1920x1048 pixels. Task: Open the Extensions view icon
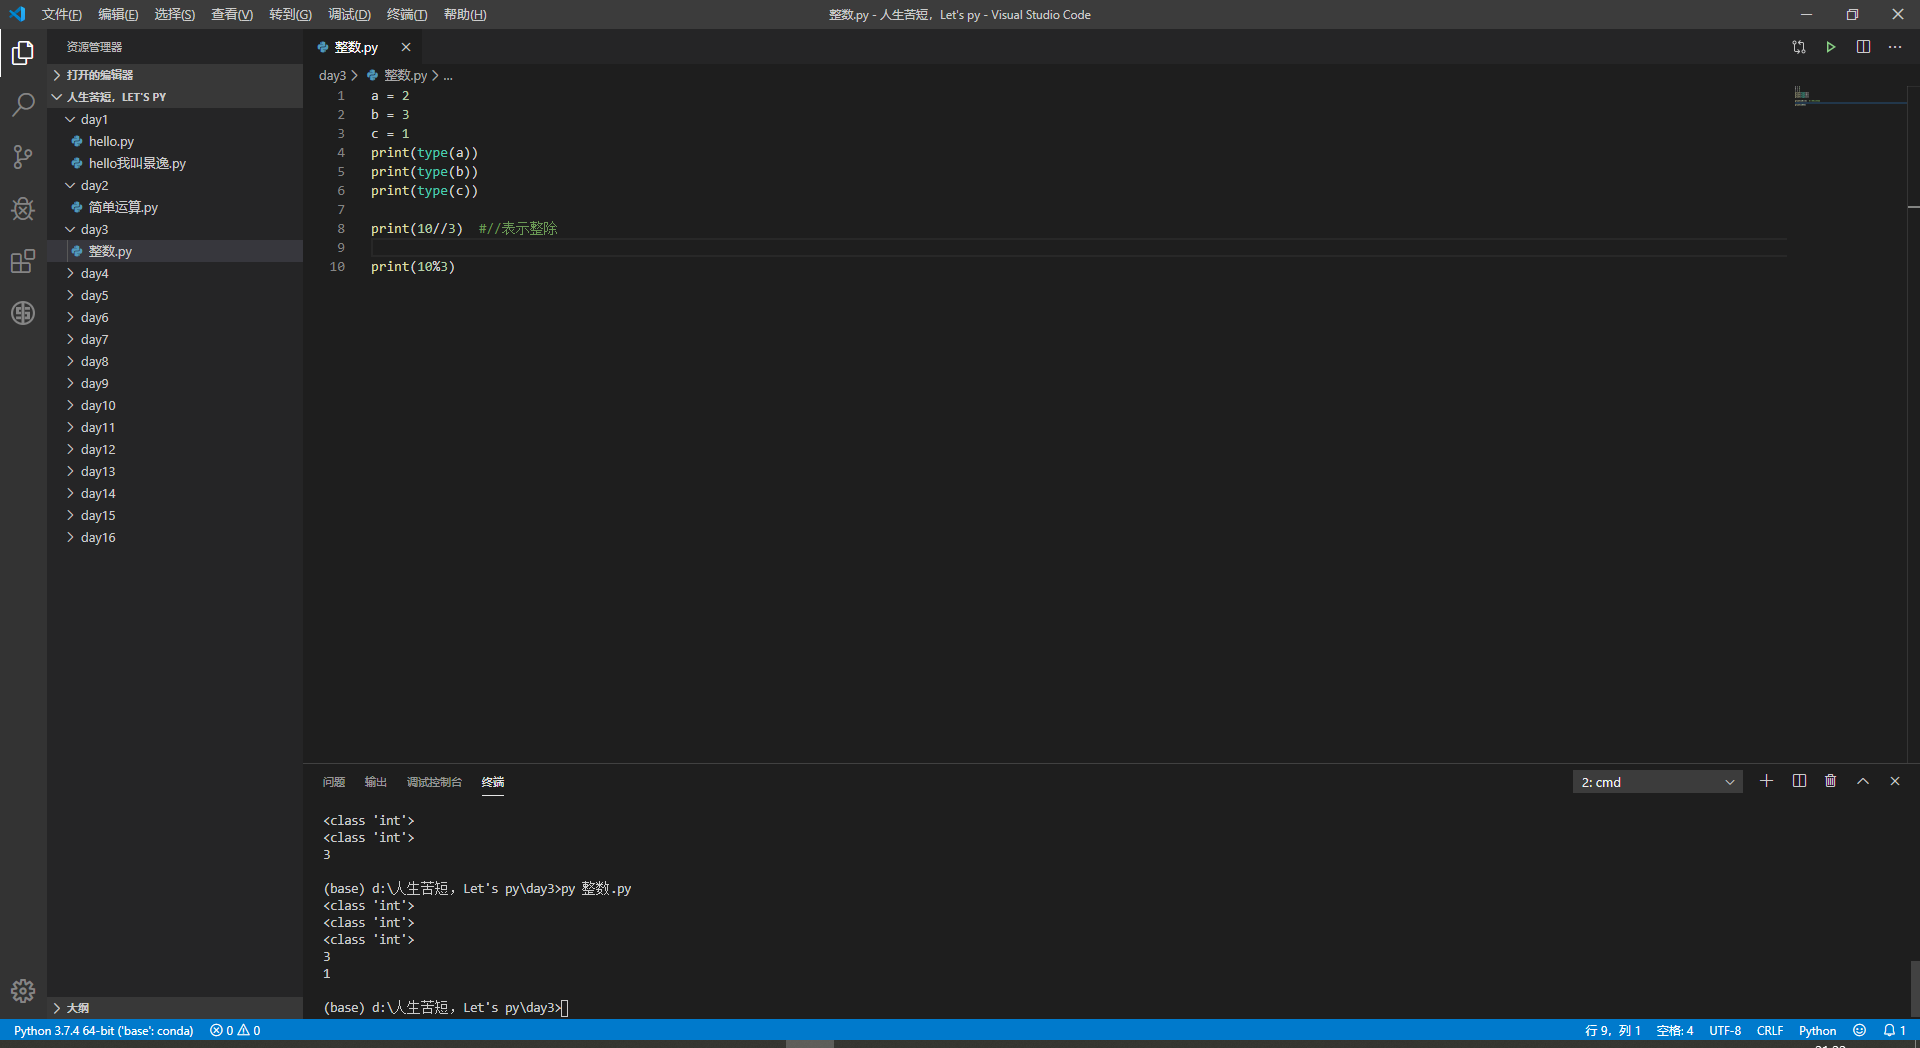point(23,261)
